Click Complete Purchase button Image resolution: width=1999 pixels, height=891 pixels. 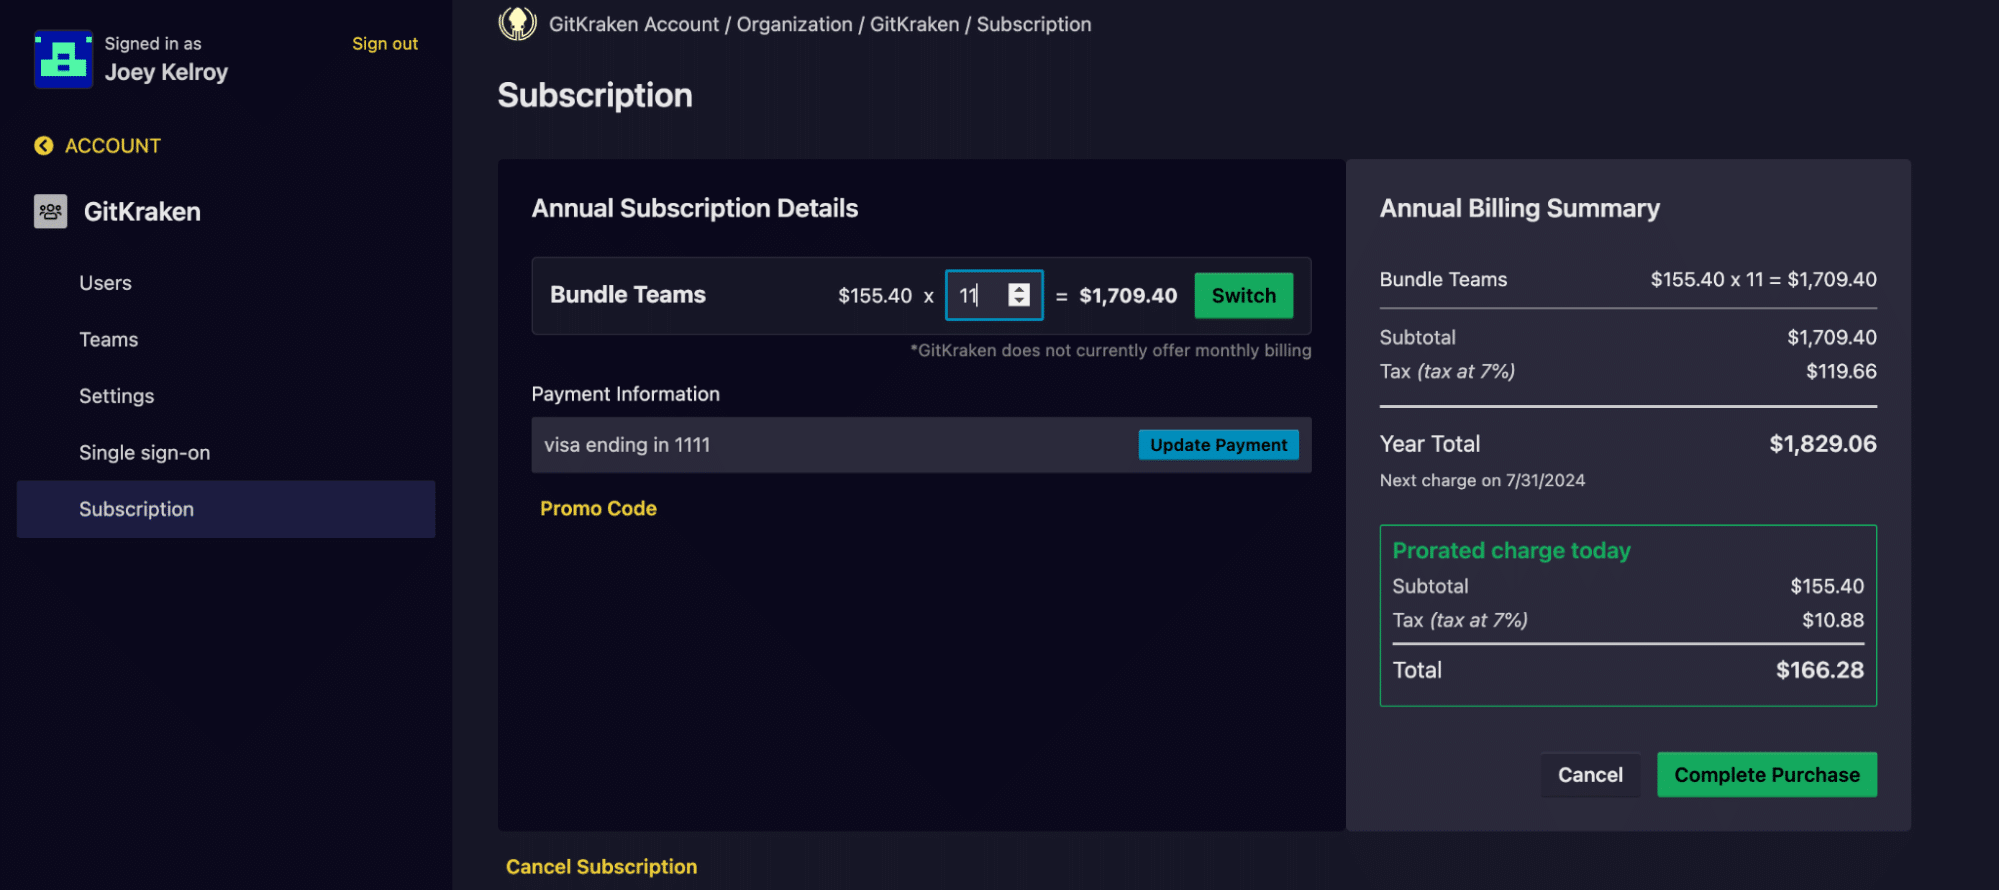pyautogui.click(x=1766, y=775)
